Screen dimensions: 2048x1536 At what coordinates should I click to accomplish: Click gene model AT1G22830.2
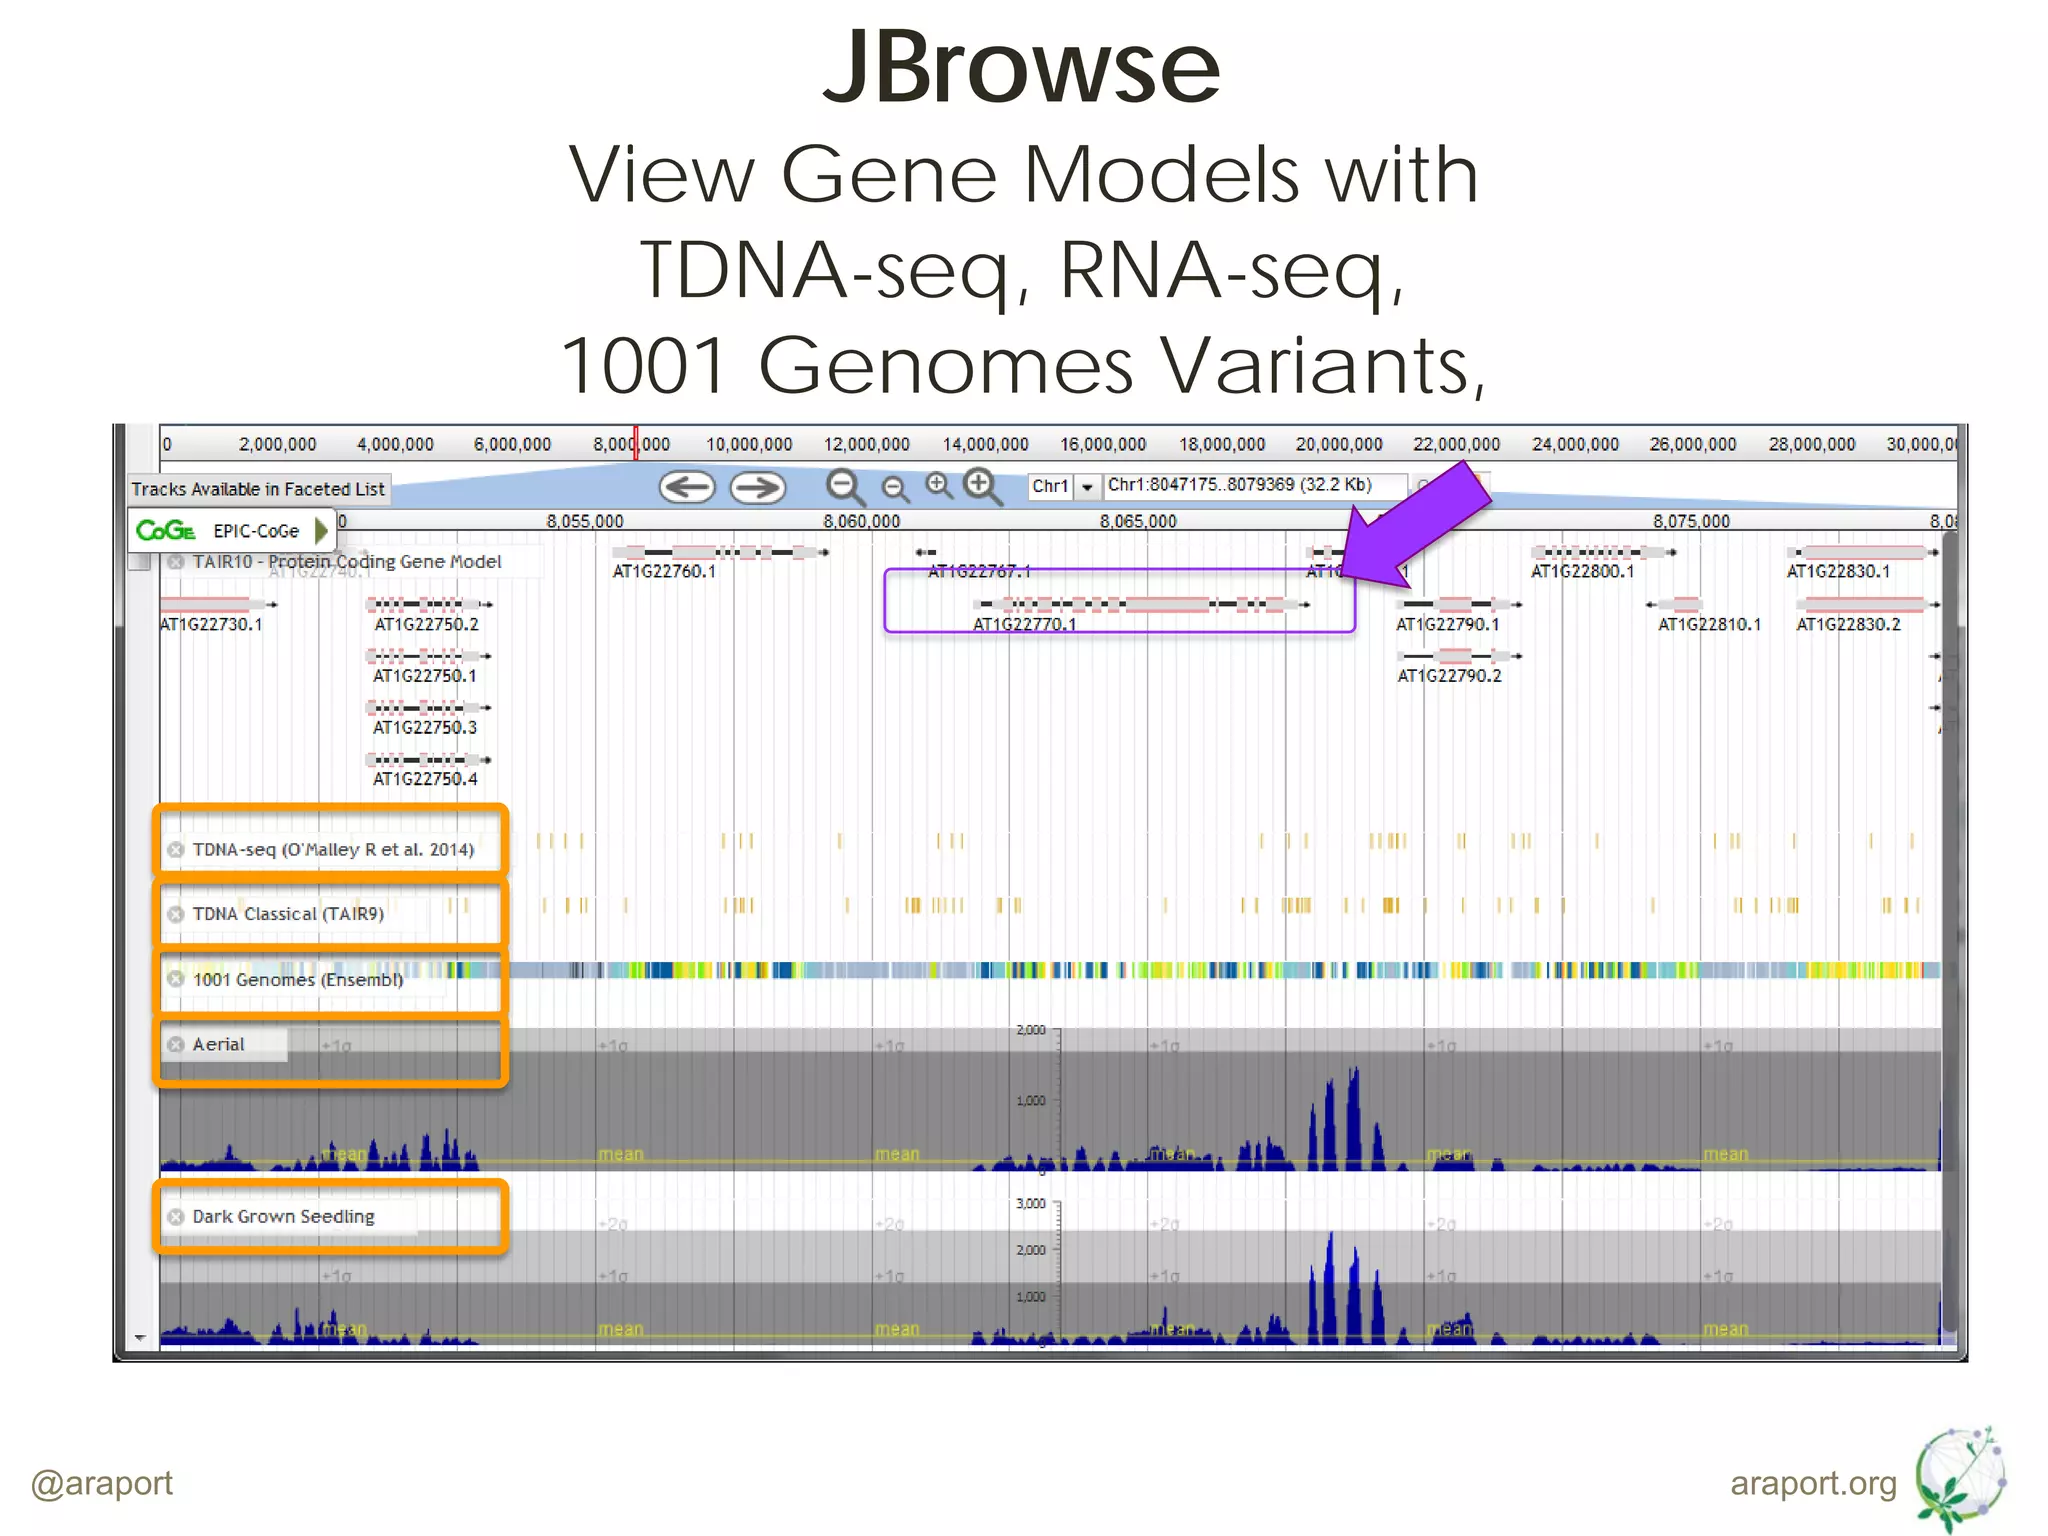[x=1867, y=604]
